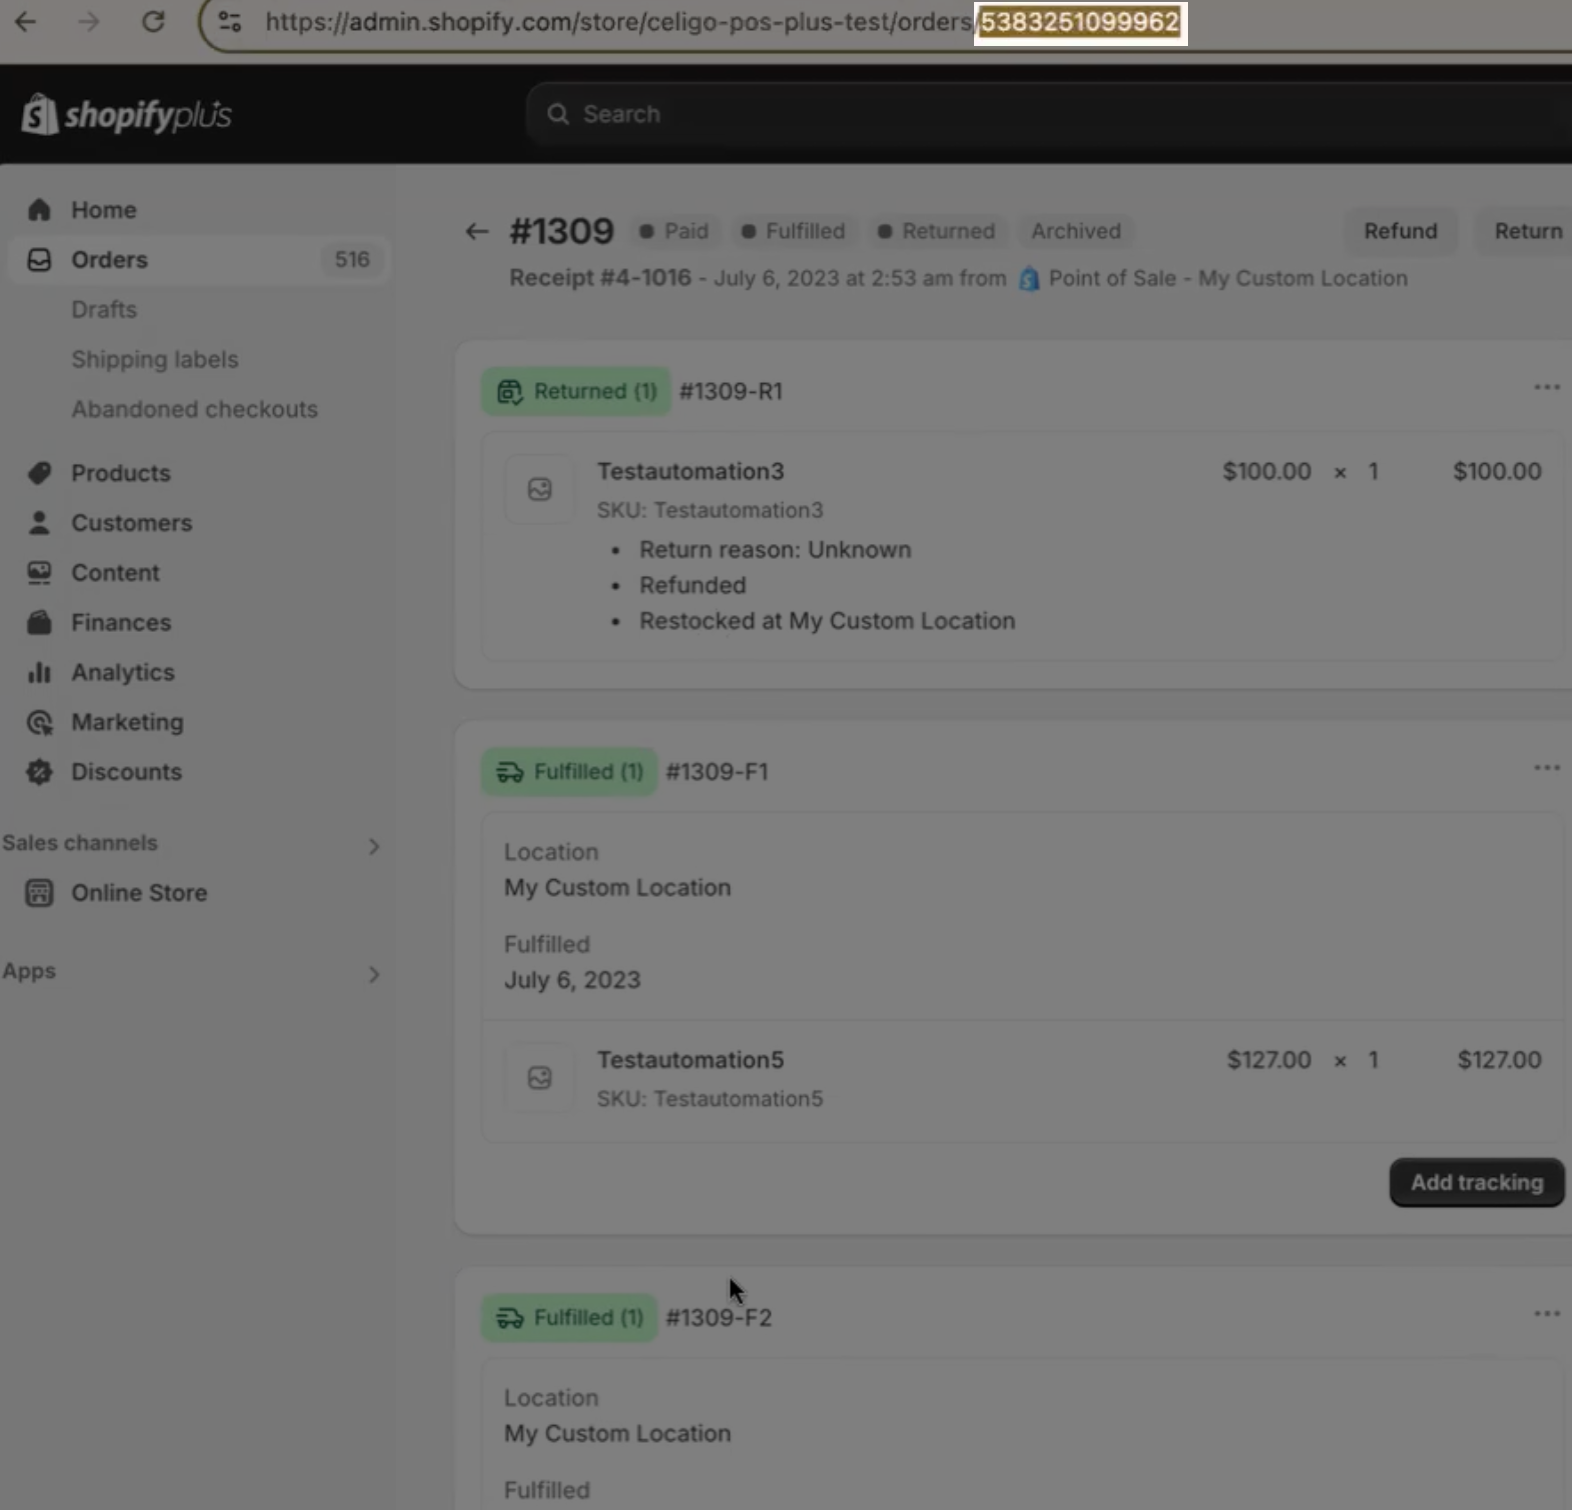Open Analytics section
This screenshot has height=1510, width=1572.
[123, 673]
